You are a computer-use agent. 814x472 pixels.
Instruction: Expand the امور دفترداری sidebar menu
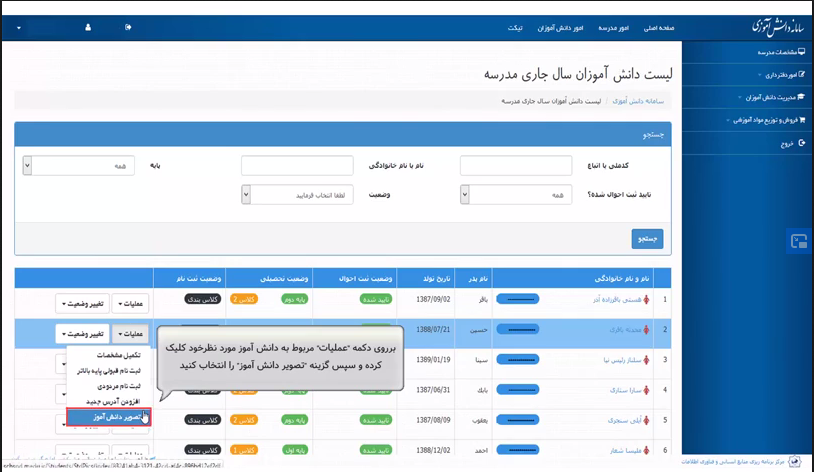pyautogui.click(x=781, y=75)
